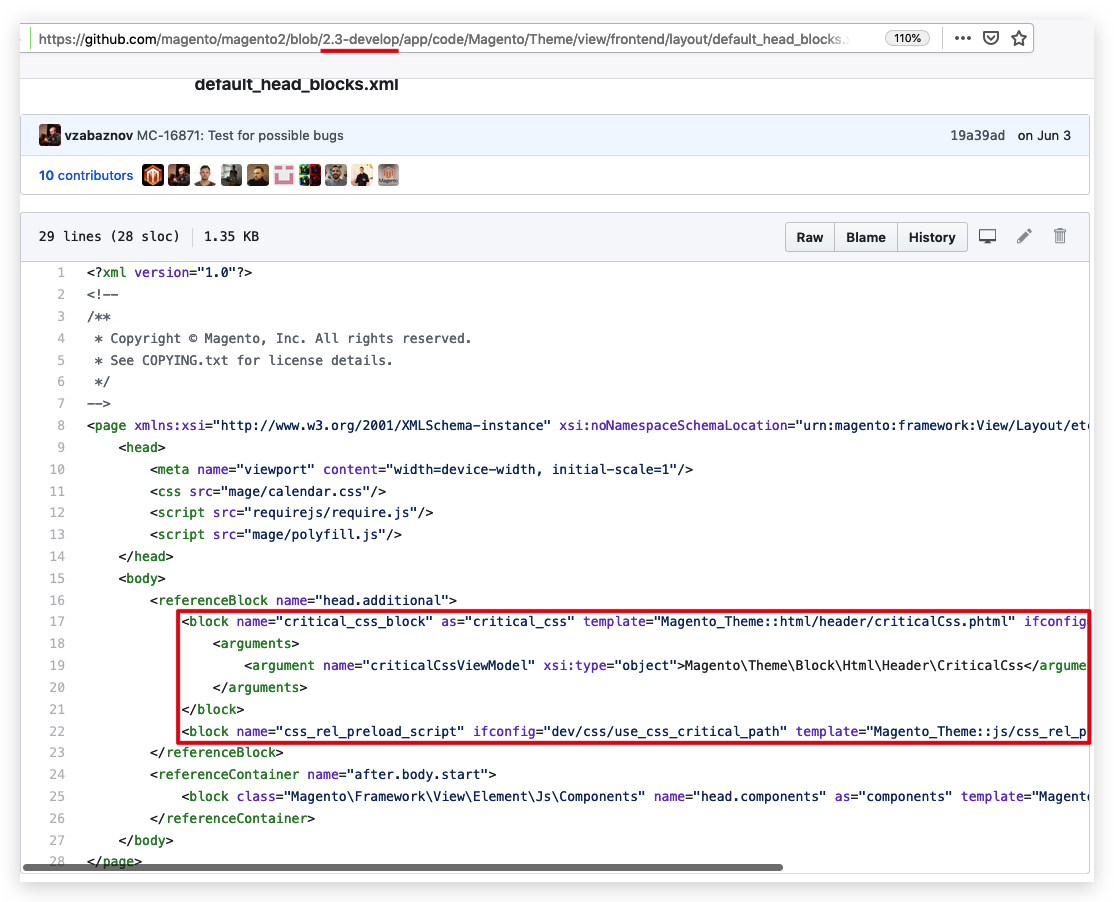Open the last contributor avatar labeled Magento
The image size is (1114, 902).
[x=389, y=175]
